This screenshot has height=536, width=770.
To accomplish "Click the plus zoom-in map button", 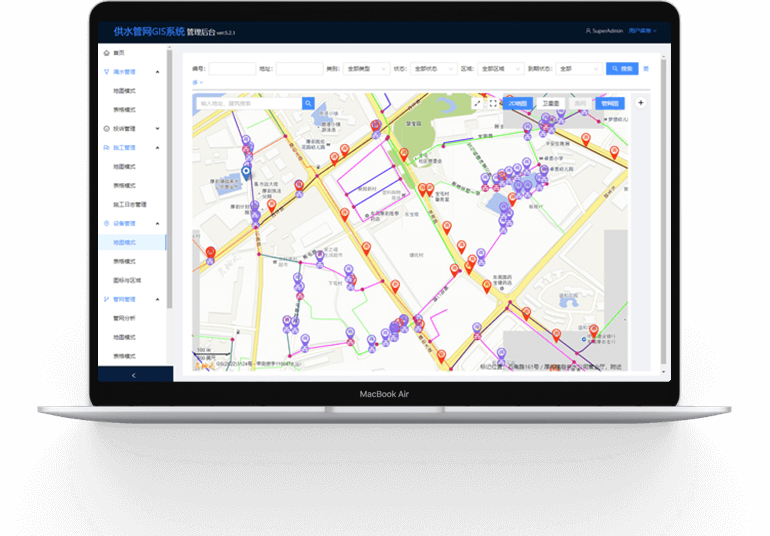I will pos(641,103).
